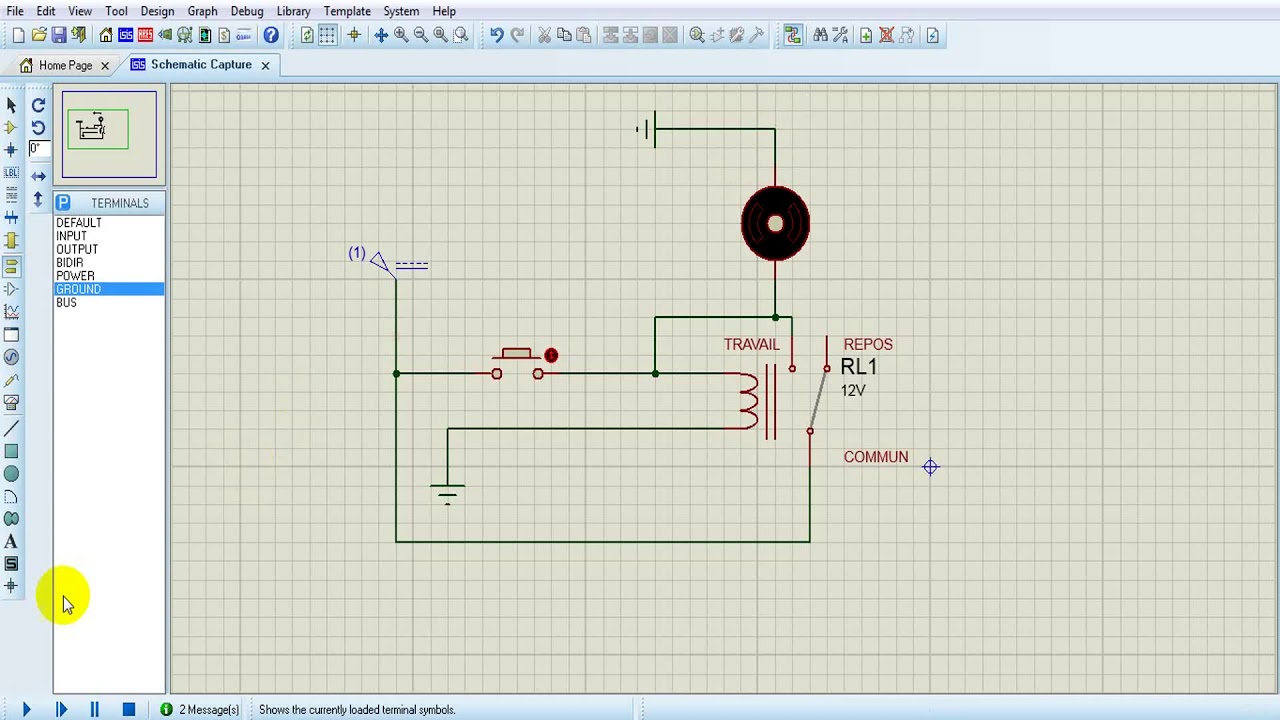Click the rotation angle input field
The height and width of the screenshot is (720, 1280).
coord(38,149)
